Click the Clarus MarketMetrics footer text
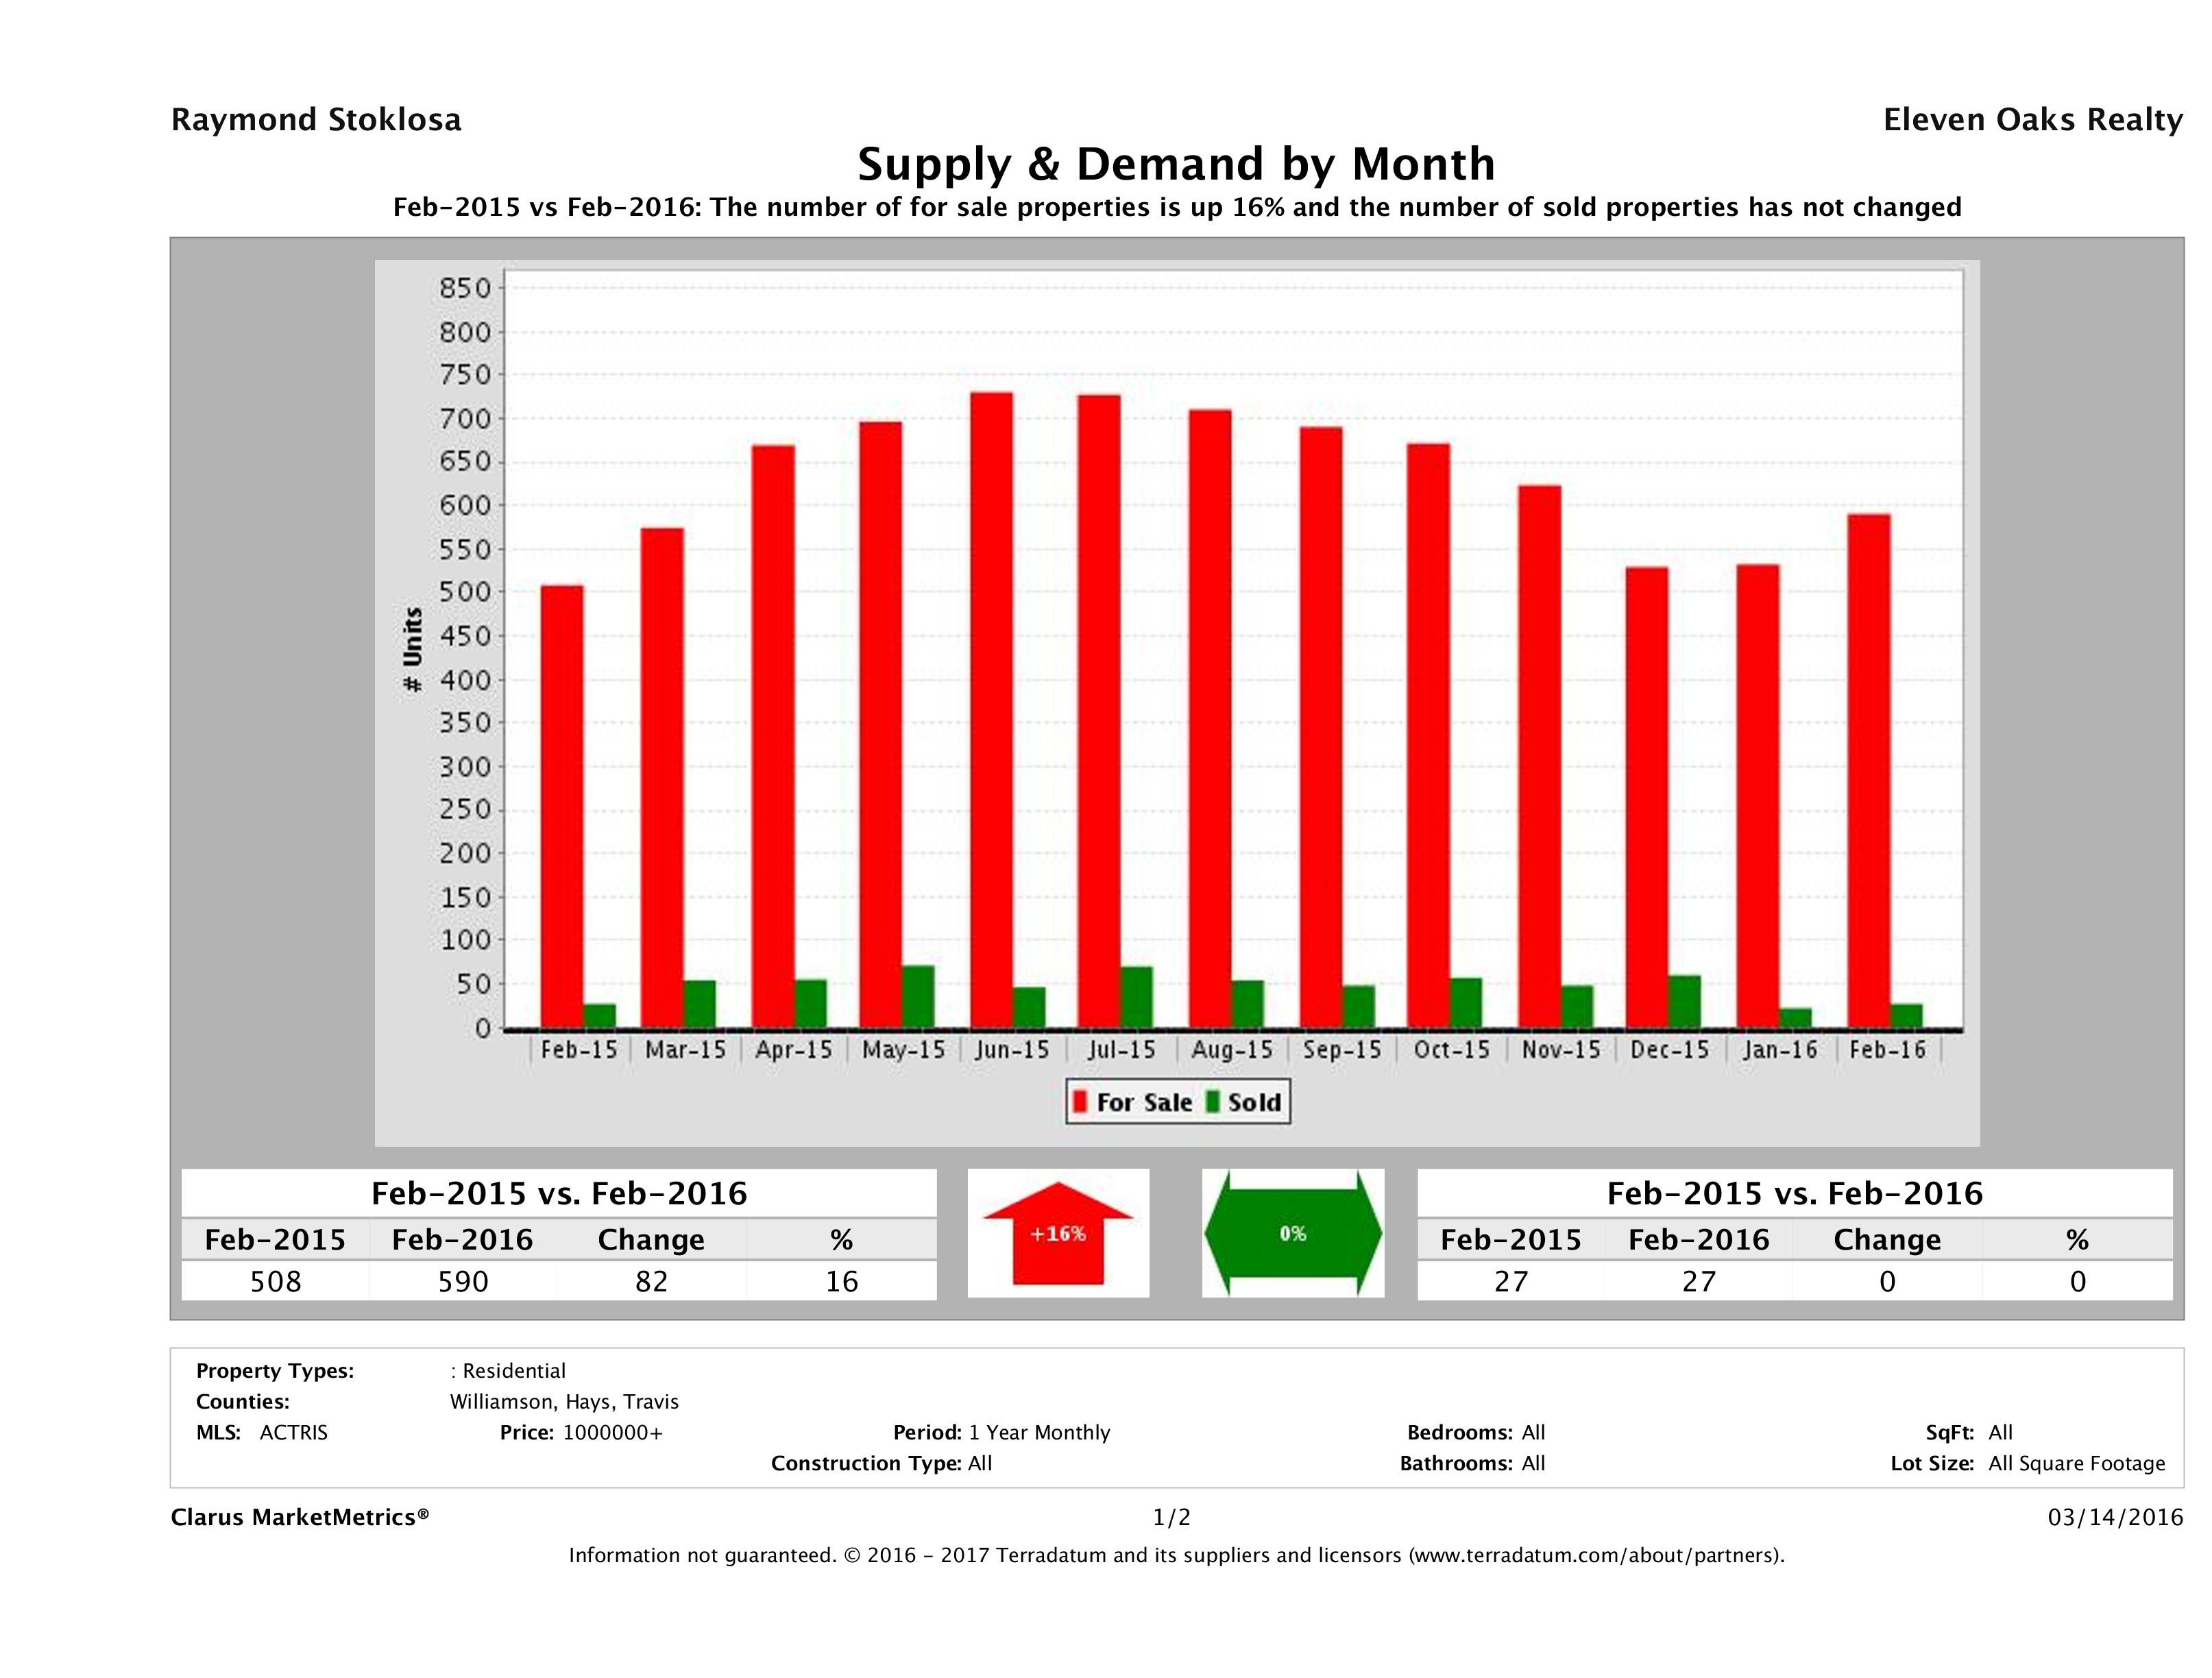 [x=300, y=1517]
